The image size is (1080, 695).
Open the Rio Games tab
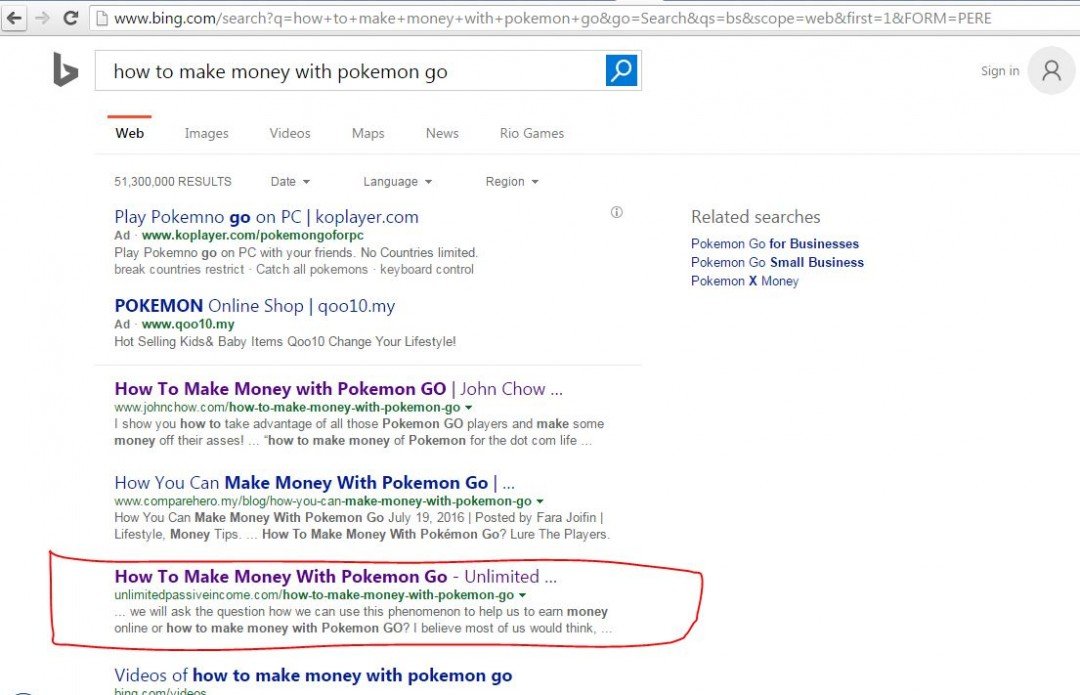click(x=532, y=133)
